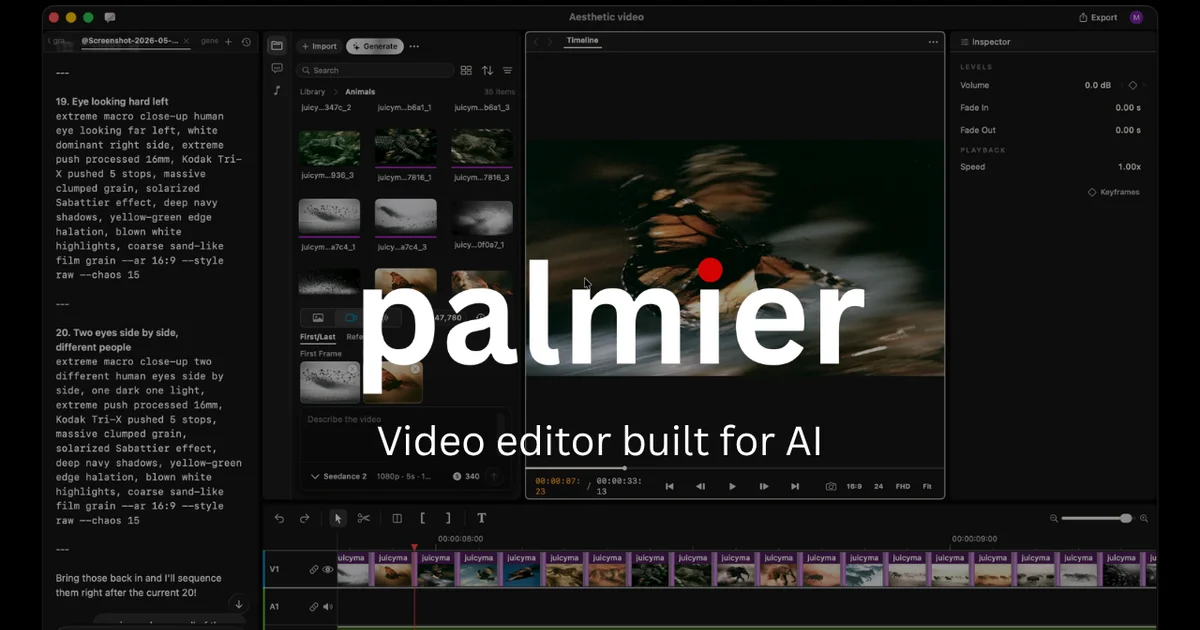Zoom in the timeline magnifier
The width and height of the screenshot is (1200, 630).
[x=1144, y=518]
